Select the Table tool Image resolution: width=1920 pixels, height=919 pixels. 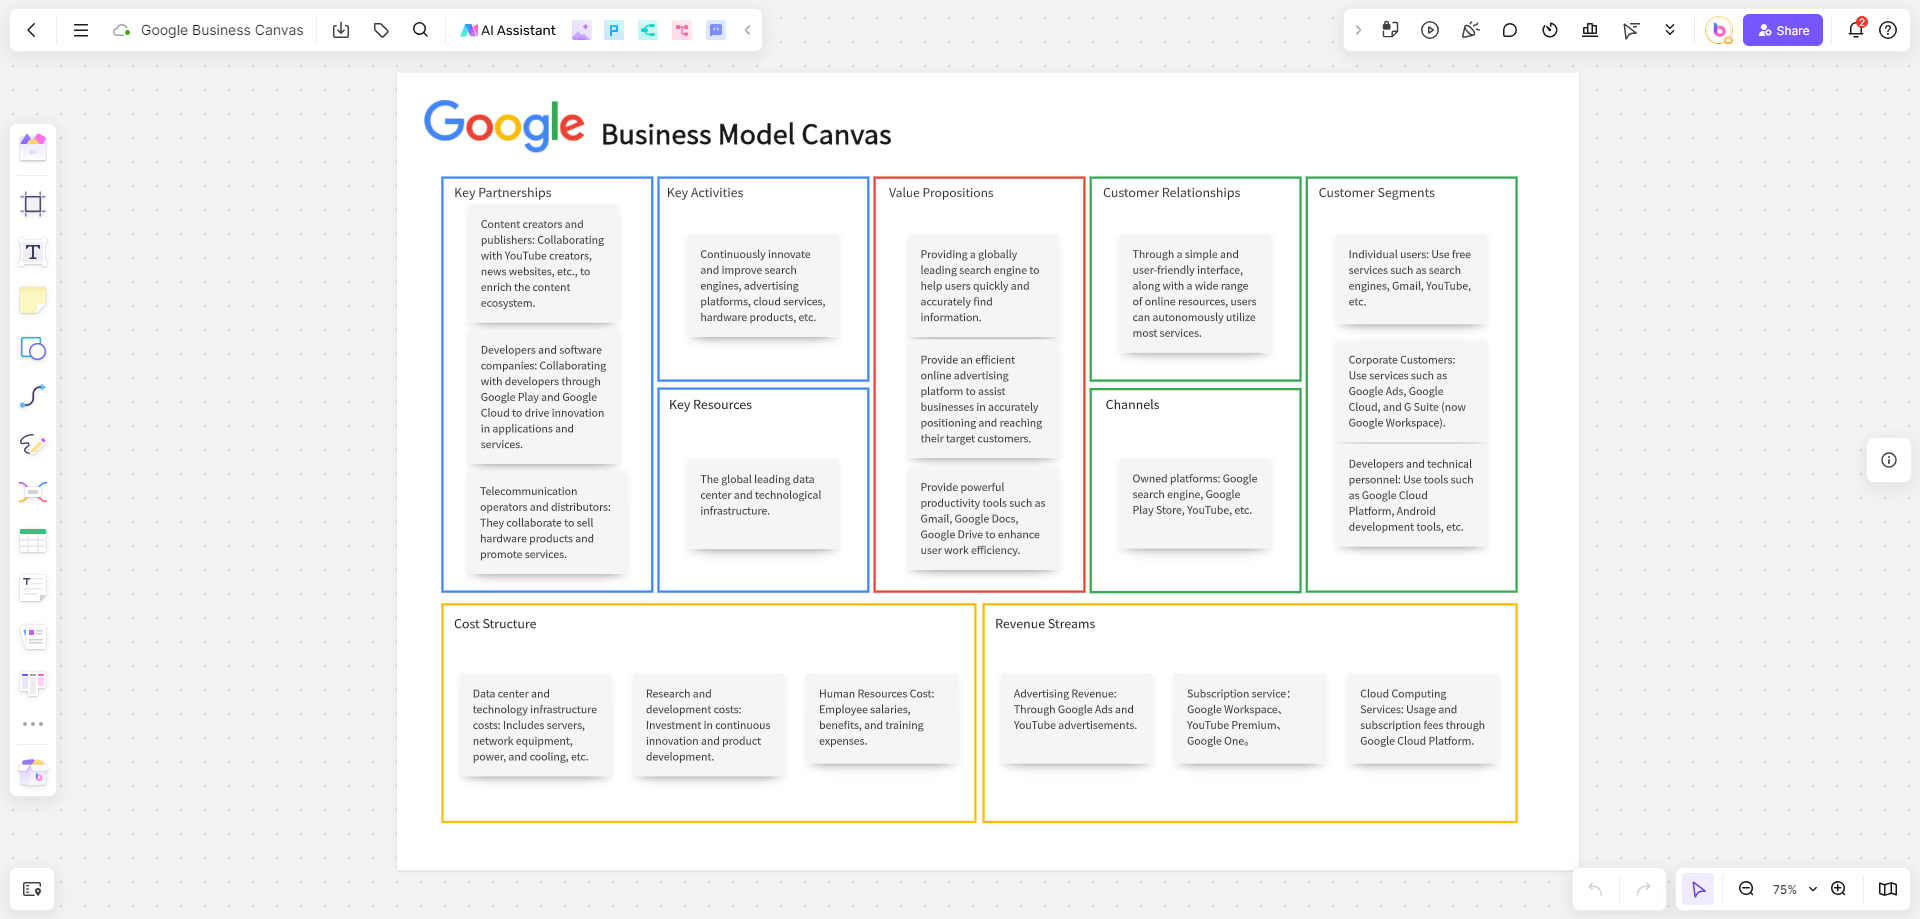click(33, 540)
